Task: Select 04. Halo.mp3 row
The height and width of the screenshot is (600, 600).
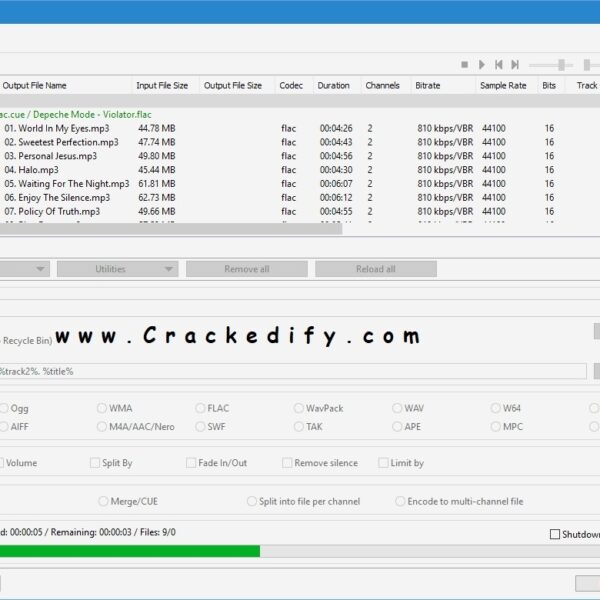Action: [x=300, y=170]
